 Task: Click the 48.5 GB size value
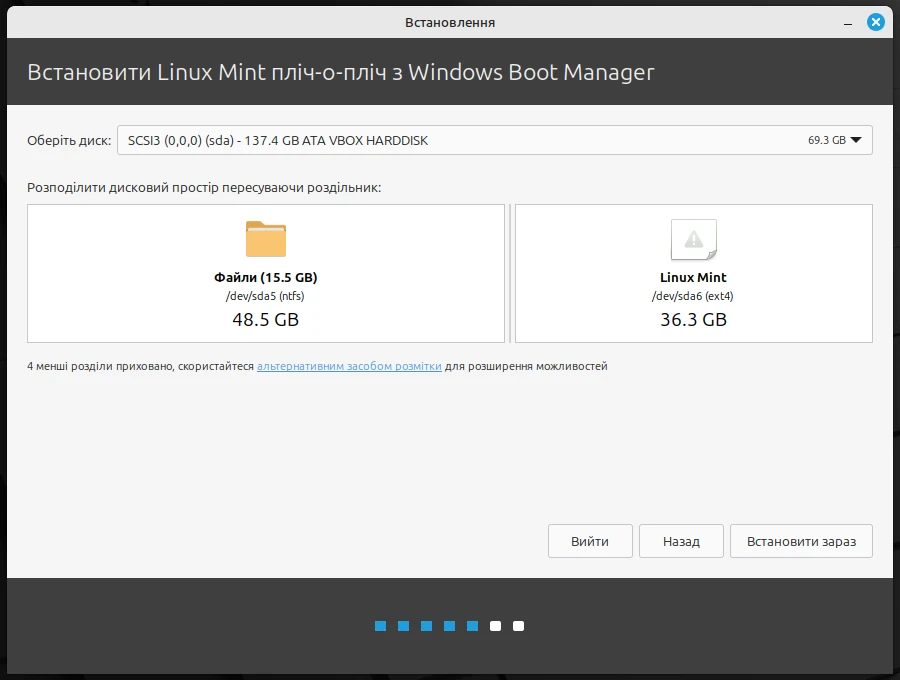[x=266, y=320]
